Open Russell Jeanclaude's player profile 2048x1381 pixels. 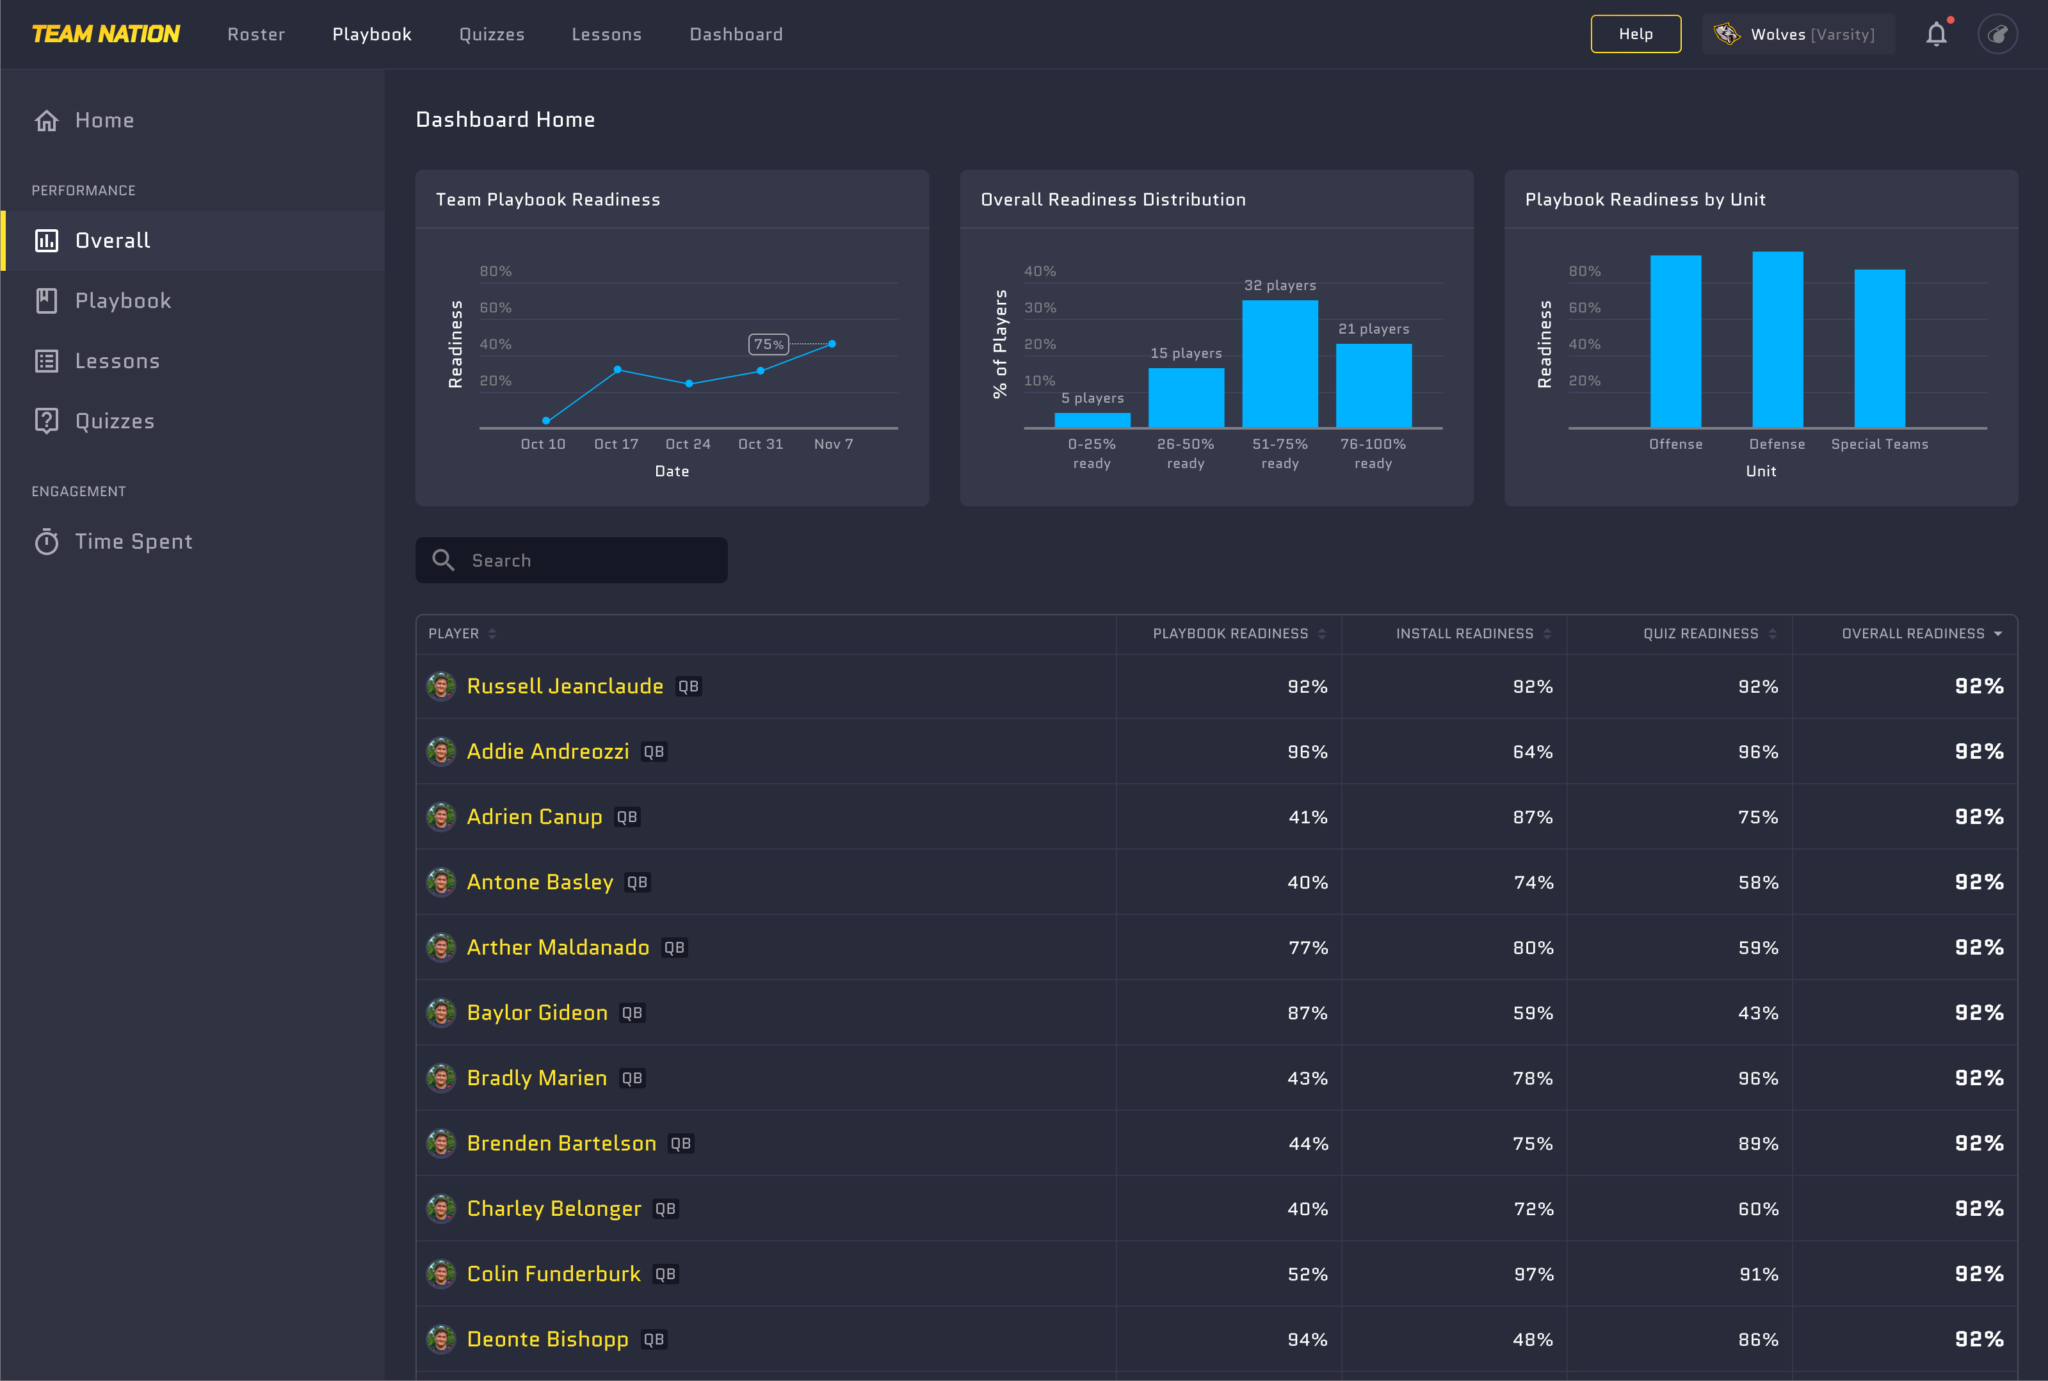[x=565, y=686]
